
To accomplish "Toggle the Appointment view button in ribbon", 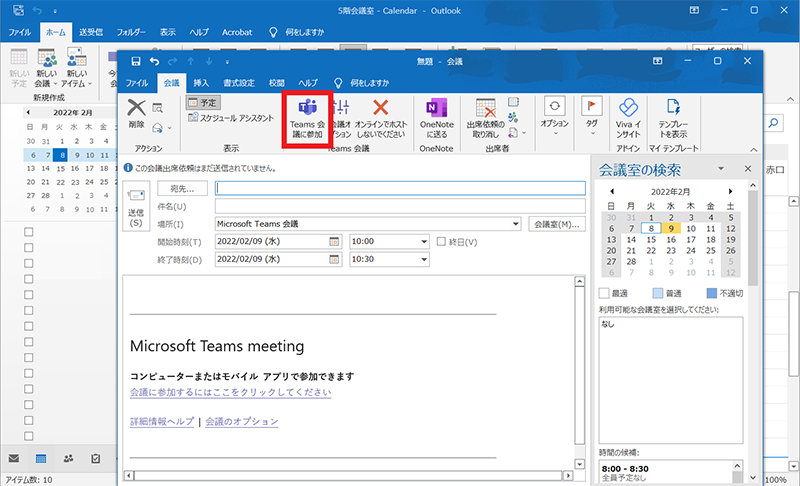I will [x=203, y=103].
